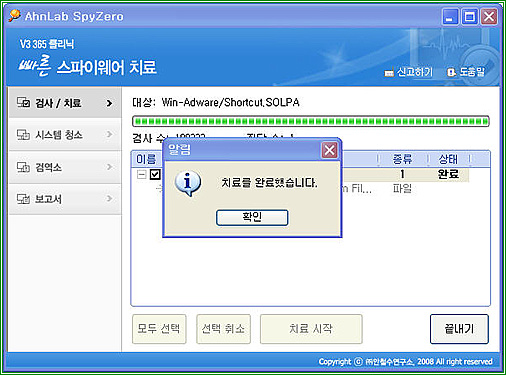The width and height of the screenshot is (506, 375).
Task: Maximize the AhnLab SpyZero window
Action: pyautogui.click(x=469, y=17)
